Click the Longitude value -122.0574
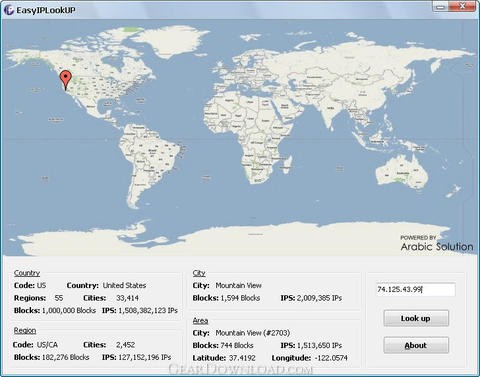The width and height of the screenshot is (480, 377). pos(331,358)
